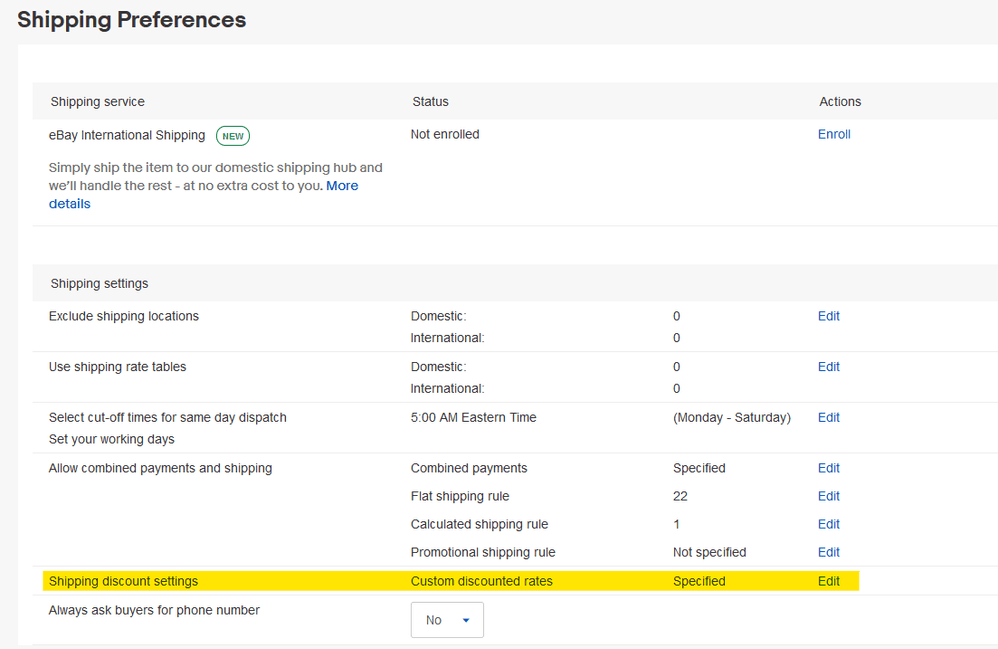Click the Promotional shipping rule label
Viewport: 998px width, 649px height.
(483, 552)
